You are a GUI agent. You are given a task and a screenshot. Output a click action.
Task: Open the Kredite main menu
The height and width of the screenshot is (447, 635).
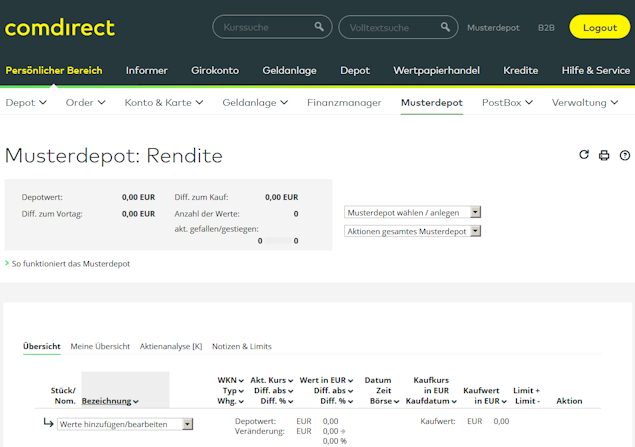pyautogui.click(x=521, y=70)
